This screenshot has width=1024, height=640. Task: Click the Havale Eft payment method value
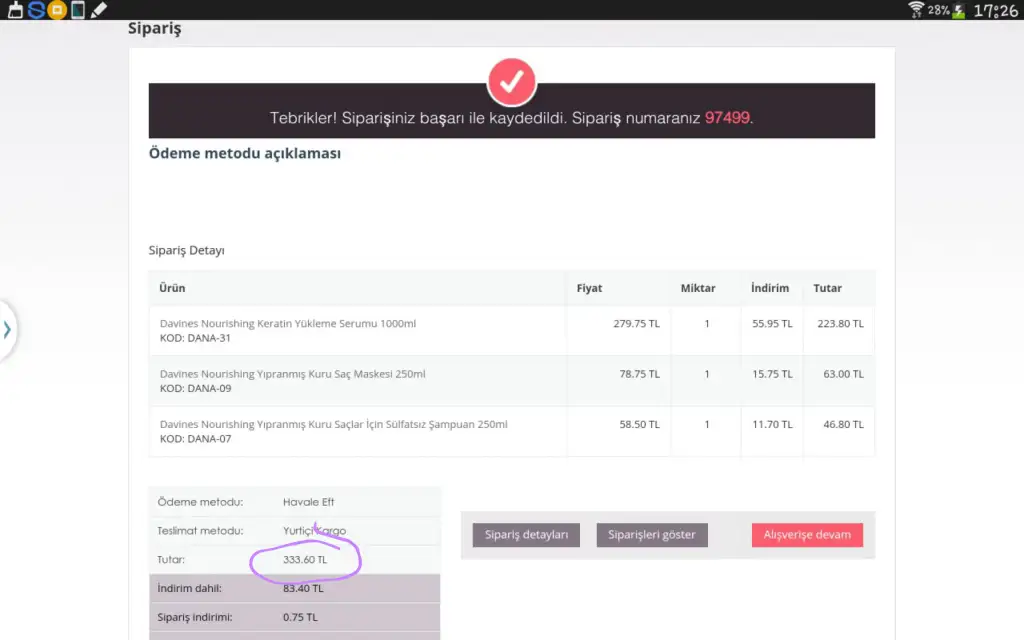pos(308,502)
